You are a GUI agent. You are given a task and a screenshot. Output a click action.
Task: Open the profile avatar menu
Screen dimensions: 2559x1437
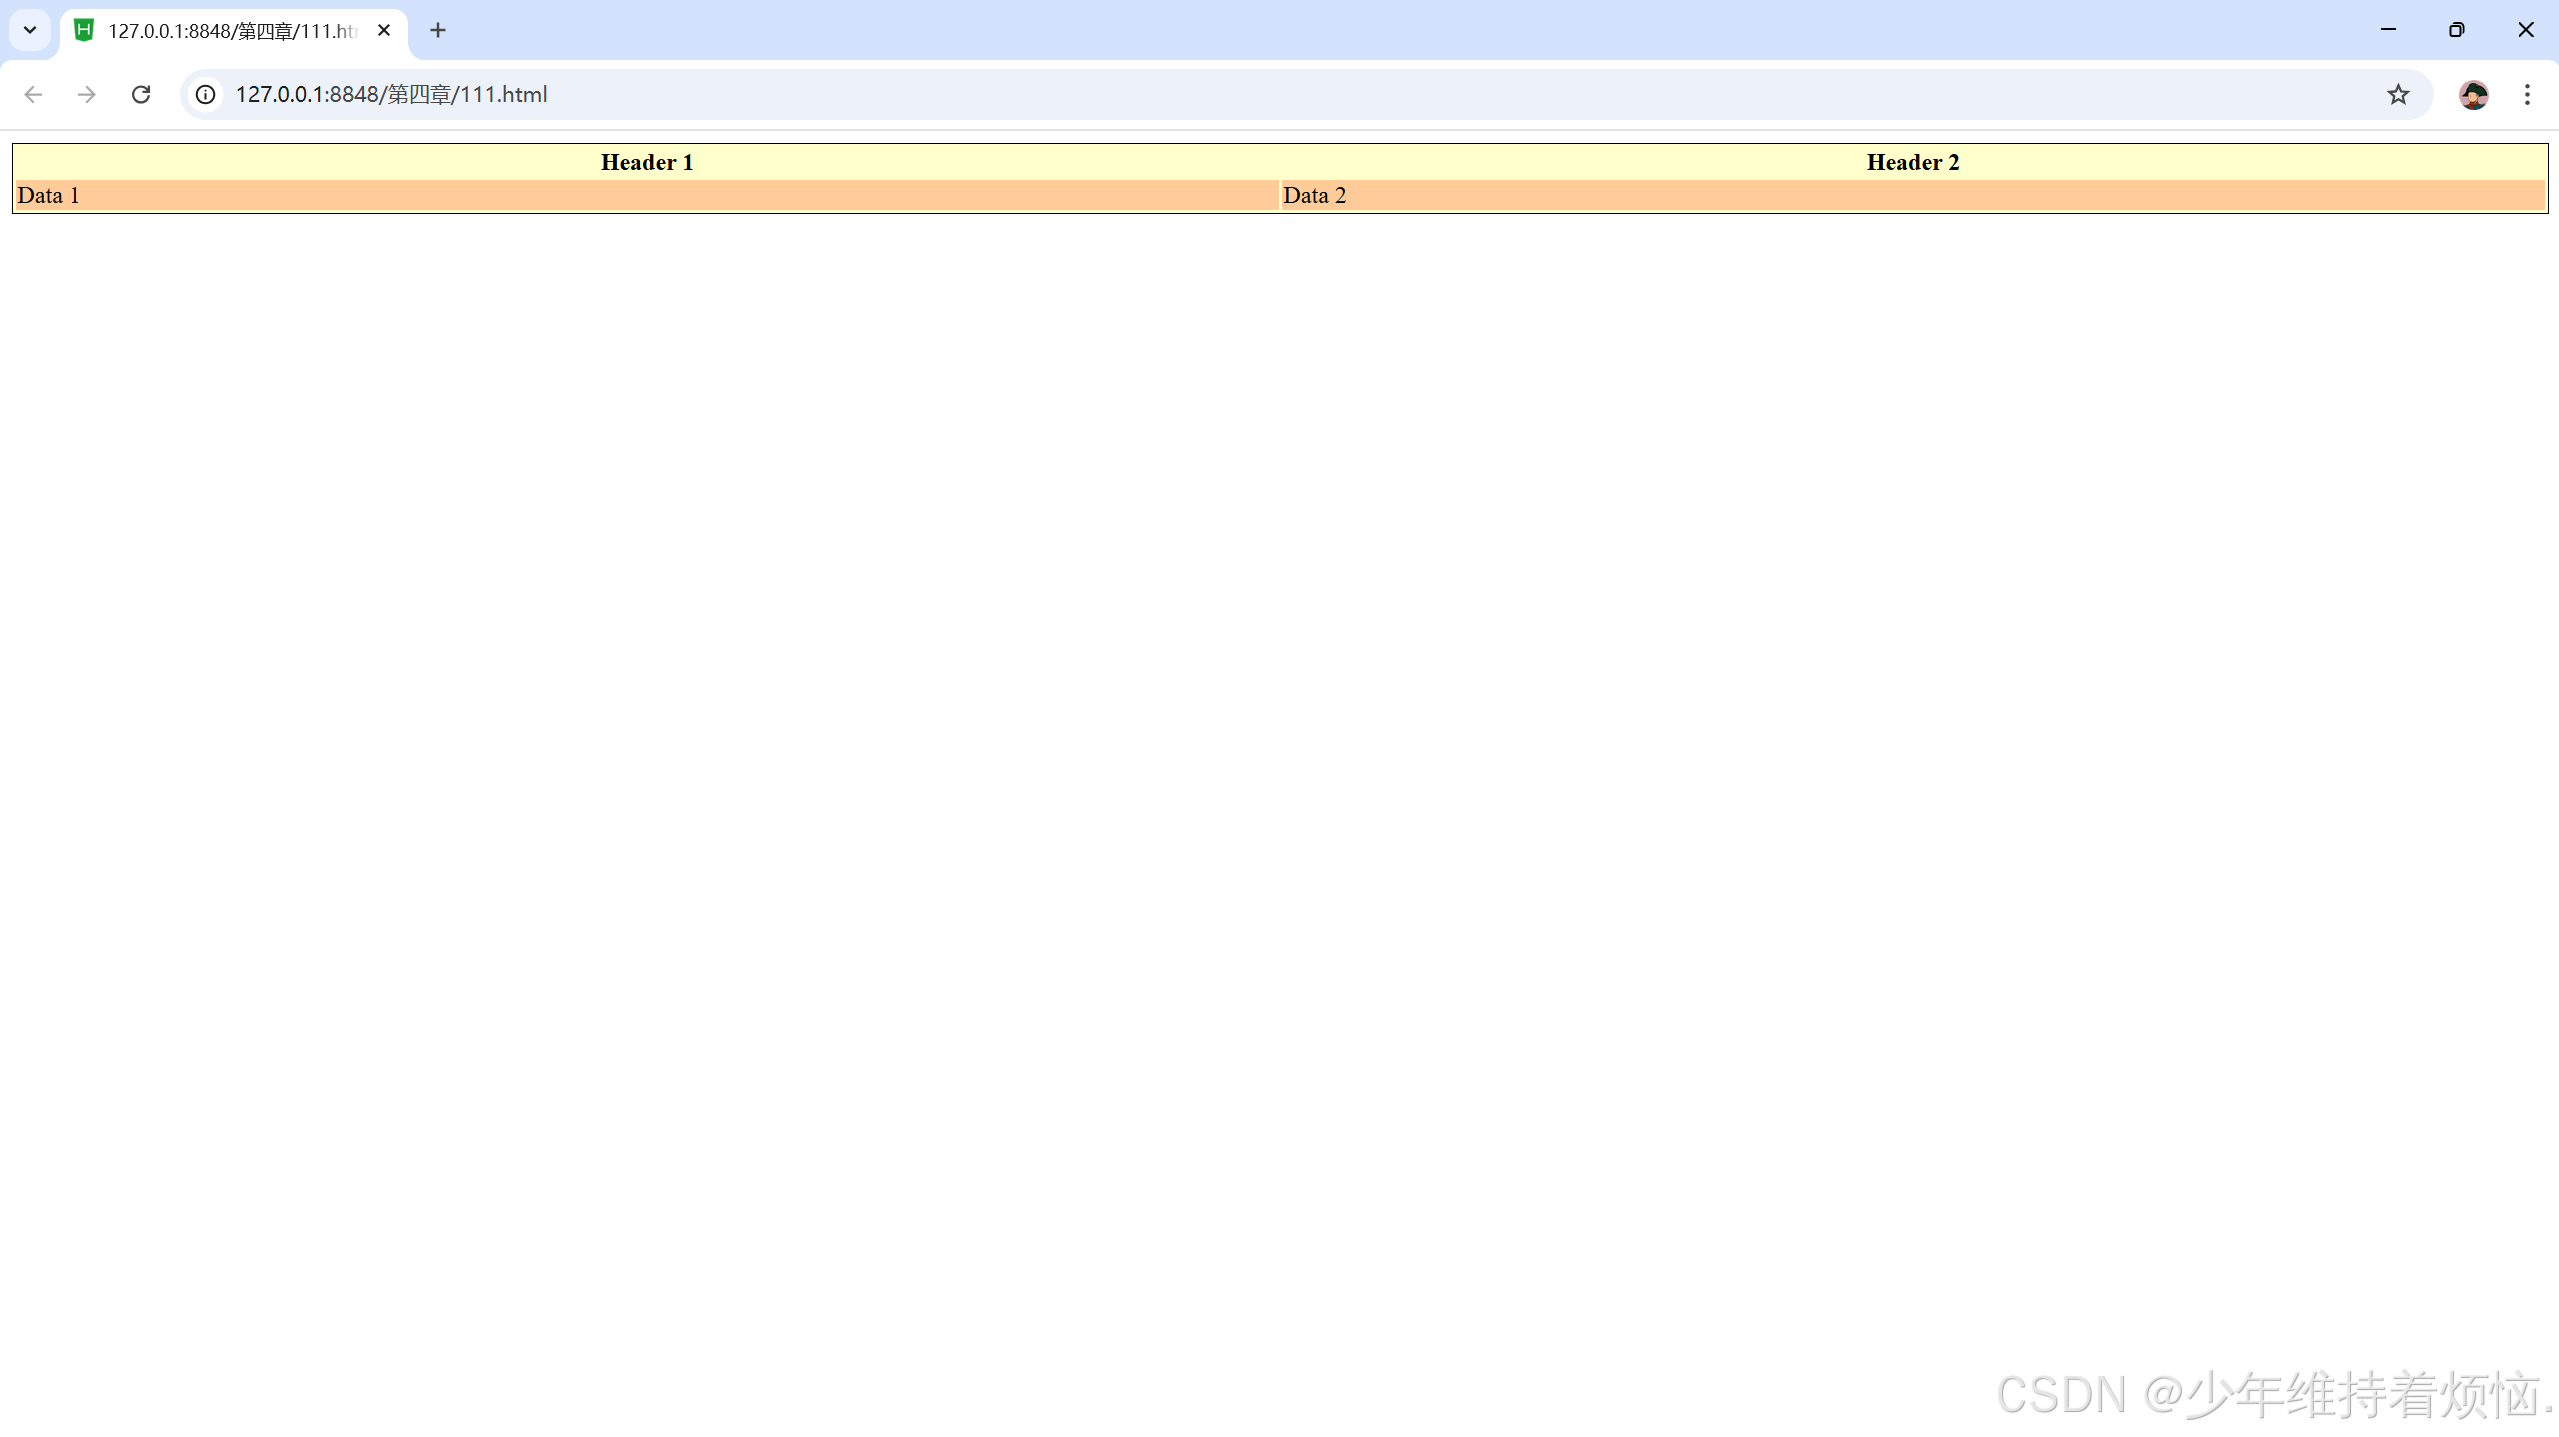point(2473,94)
